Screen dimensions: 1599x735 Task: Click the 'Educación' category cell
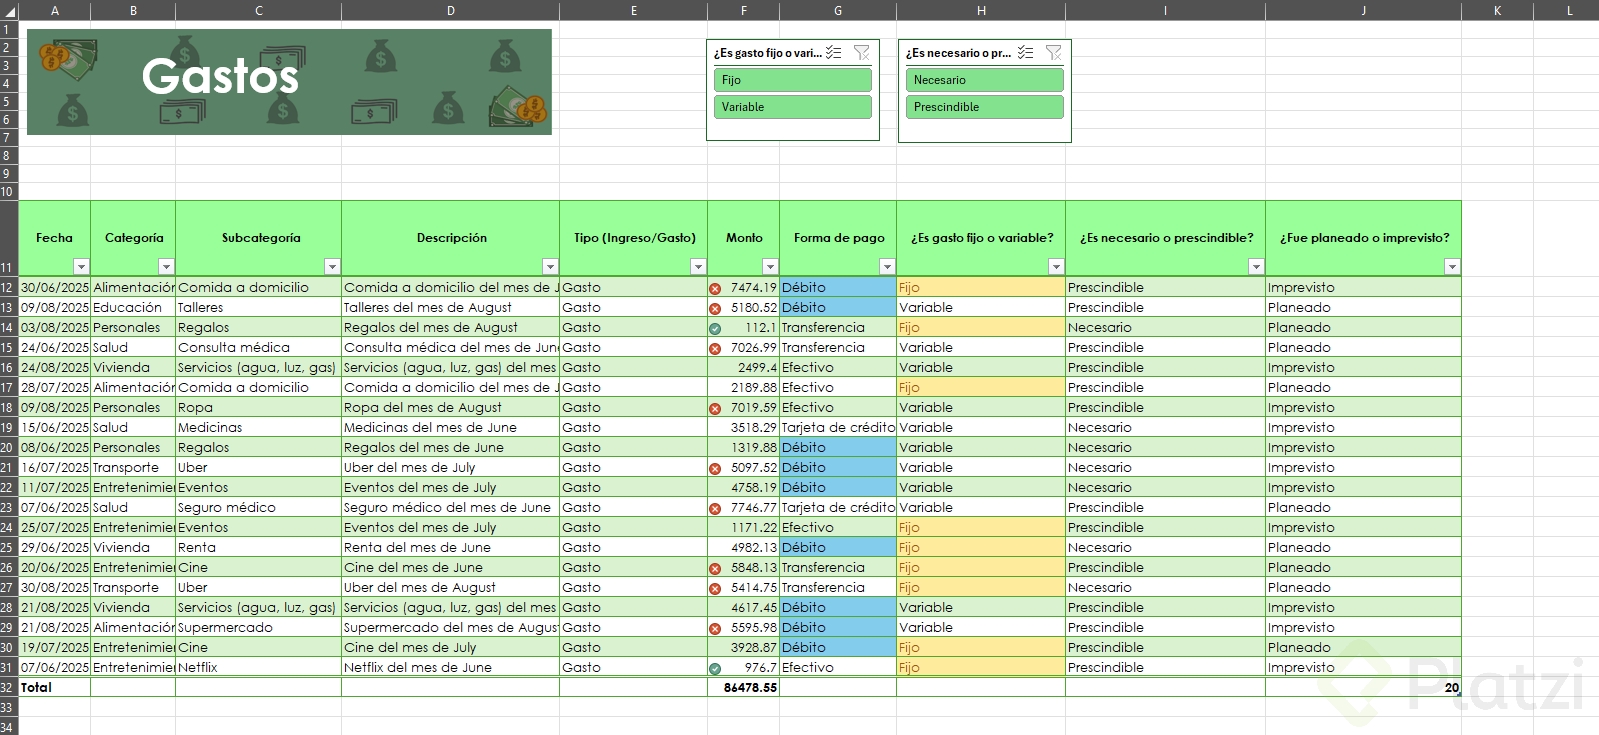coord(133,307)
